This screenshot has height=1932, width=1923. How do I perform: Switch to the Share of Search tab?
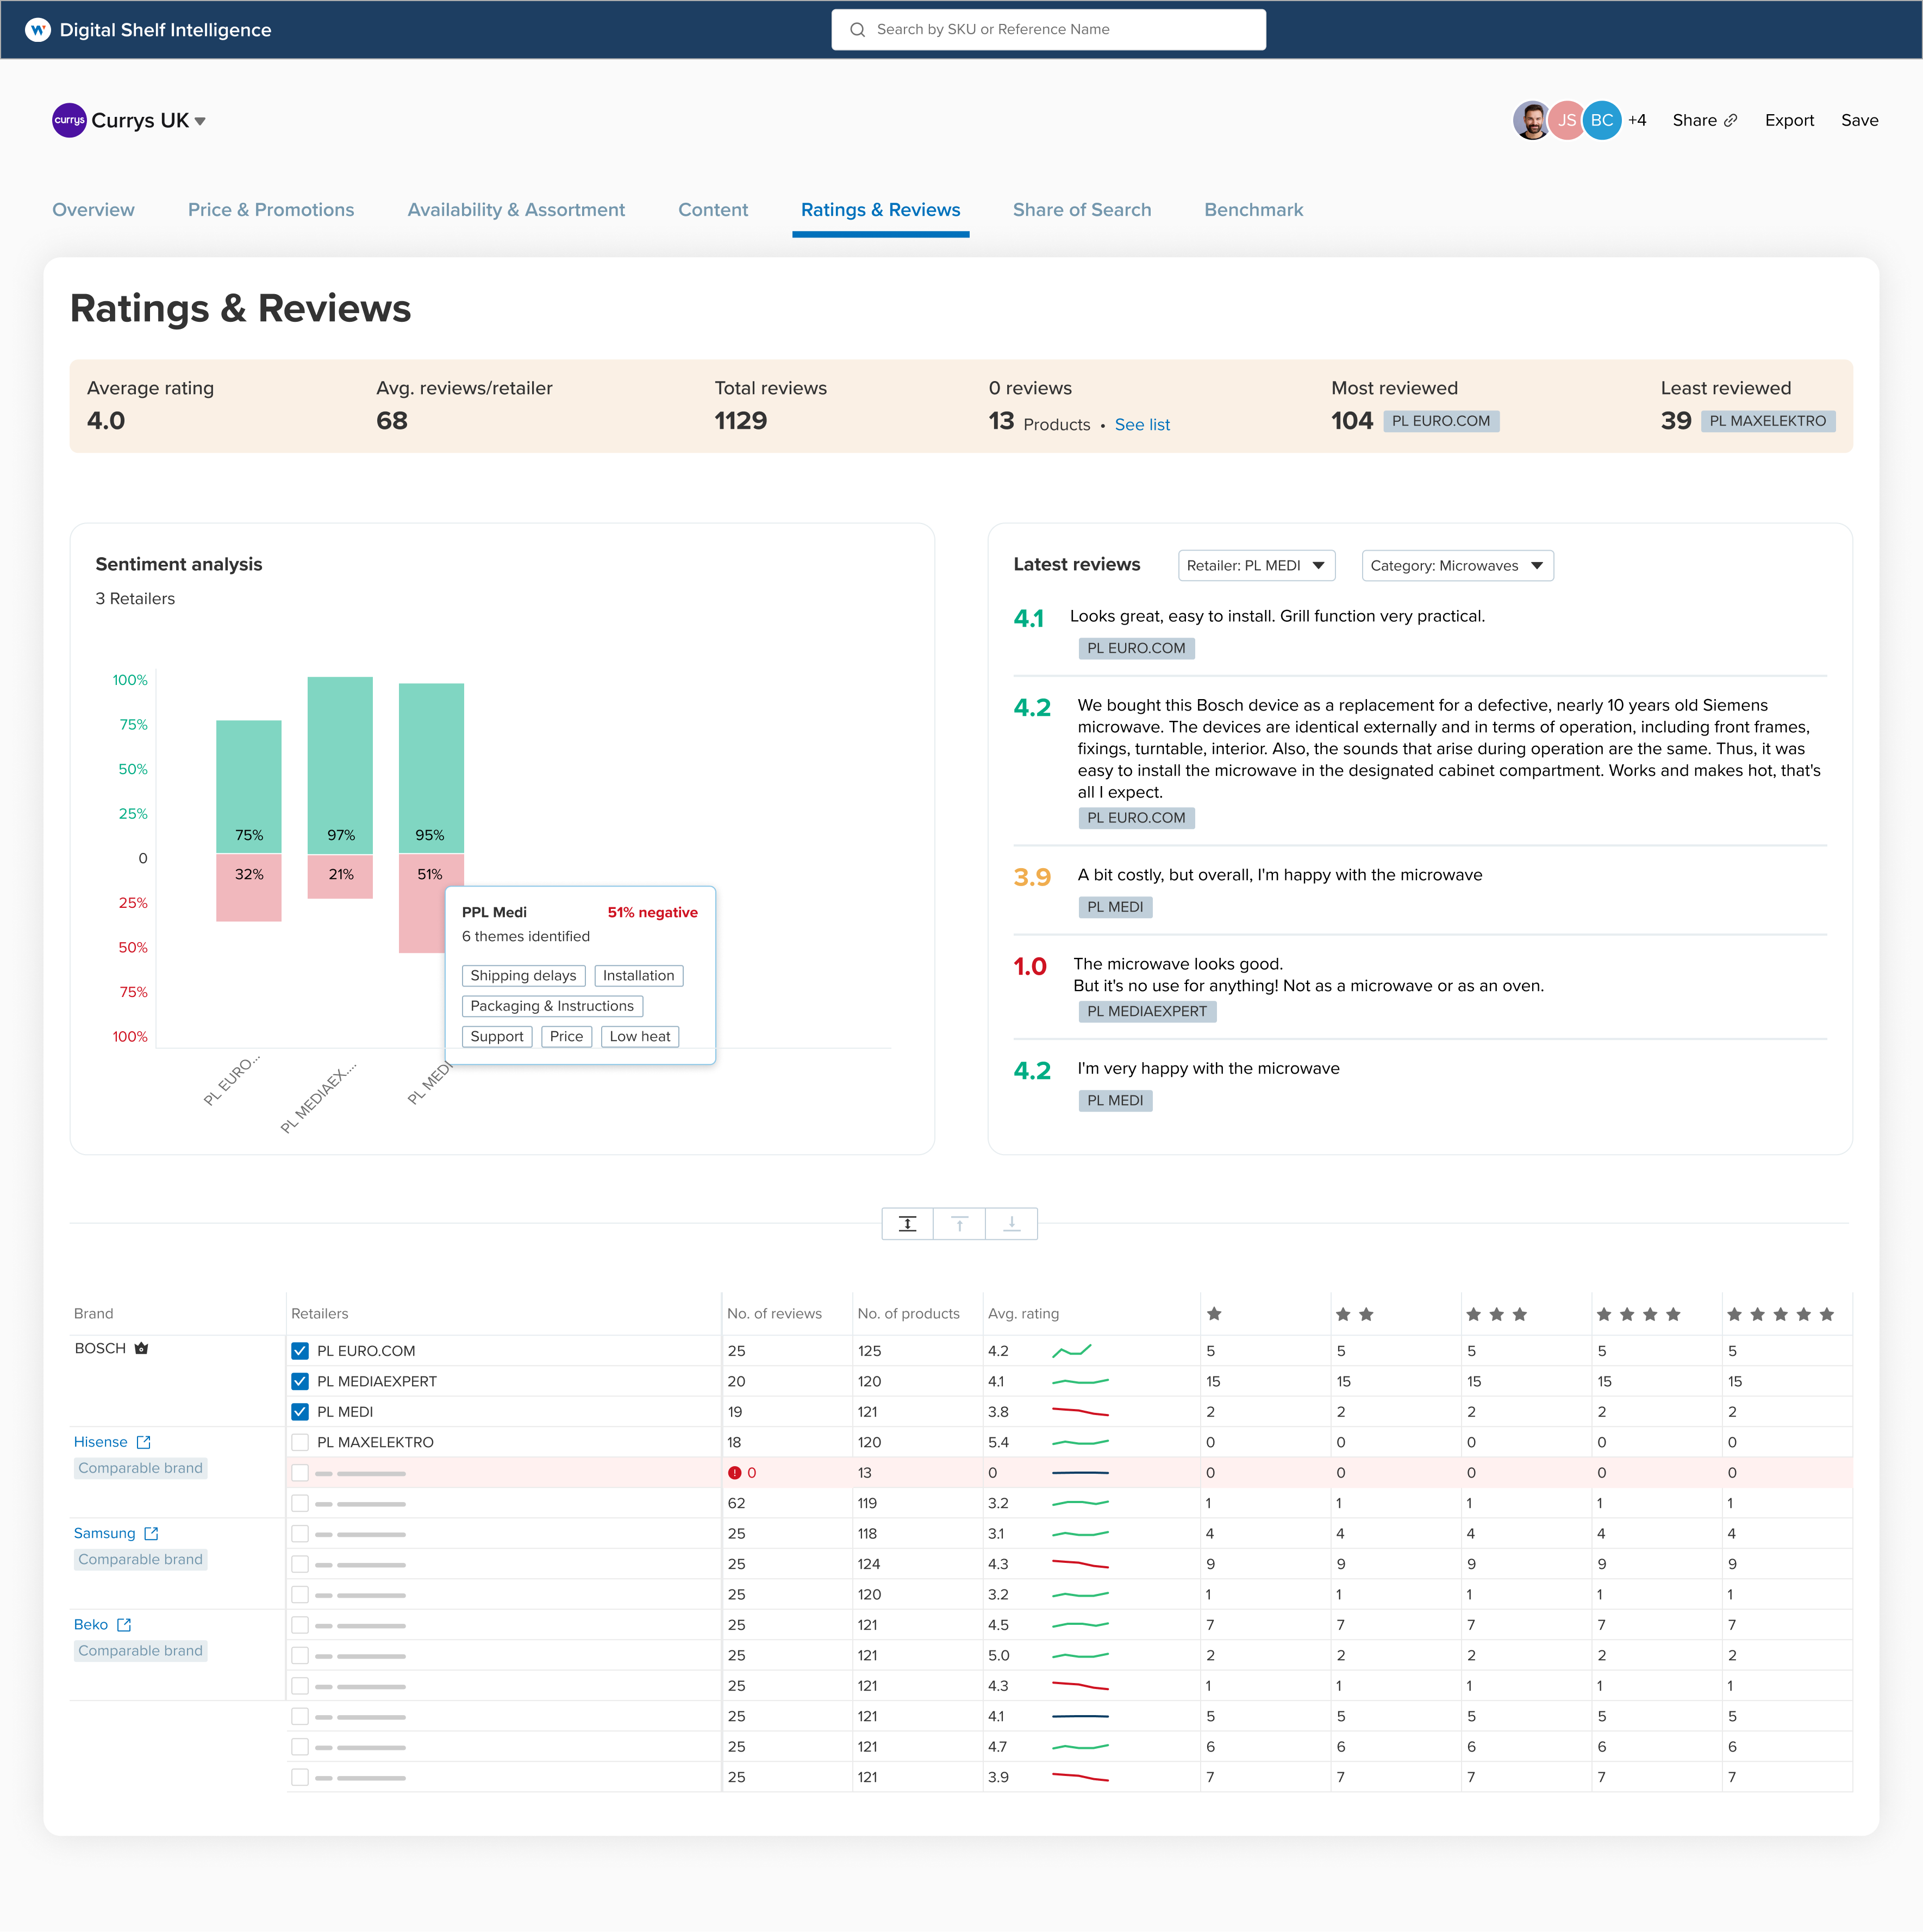tap(1081, 210)
